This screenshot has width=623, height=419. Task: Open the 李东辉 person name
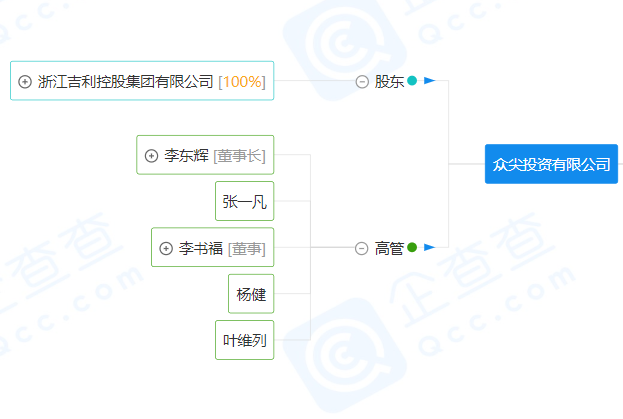click(186, 155)
